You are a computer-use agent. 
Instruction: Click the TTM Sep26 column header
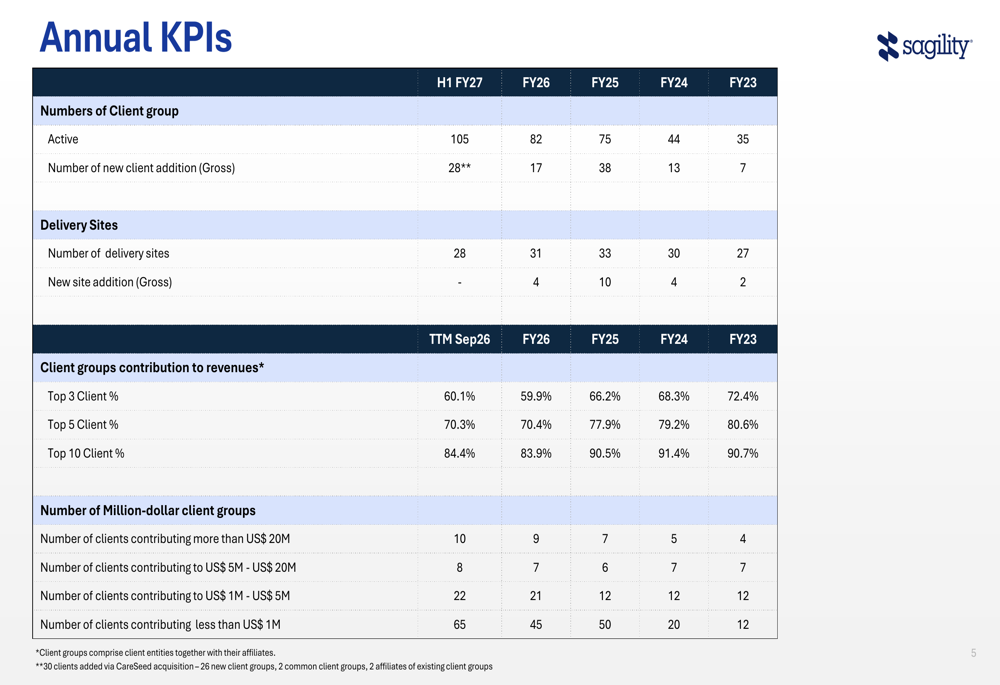(459, 339)
